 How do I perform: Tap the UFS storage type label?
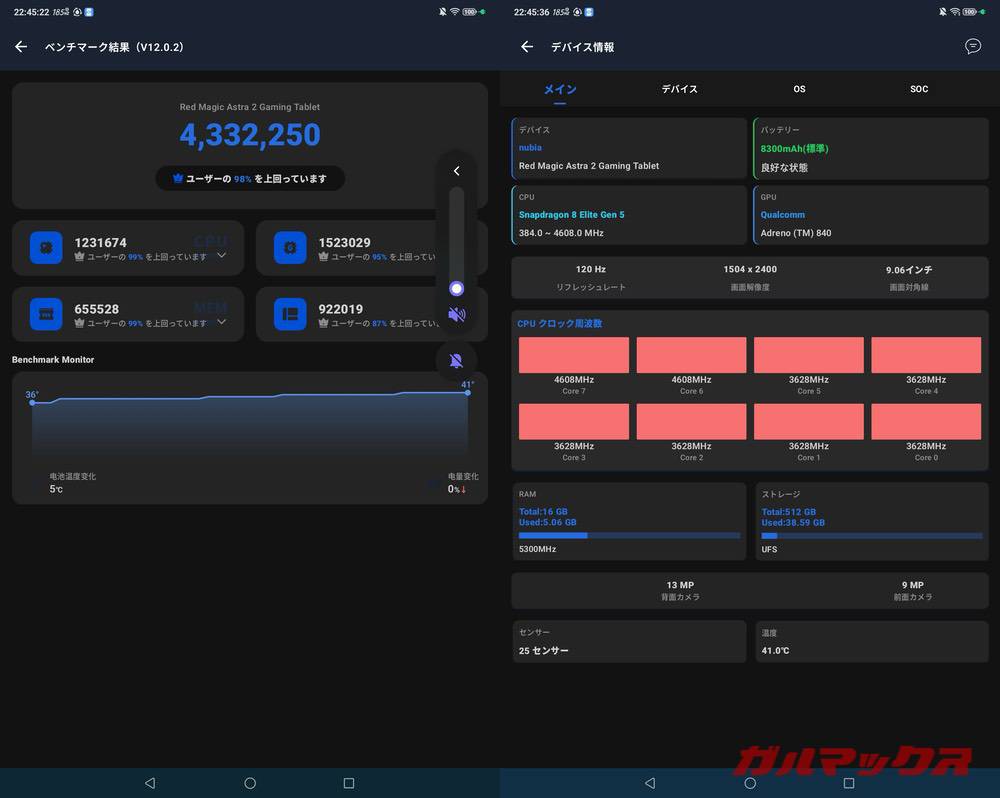tap(769, 549)
